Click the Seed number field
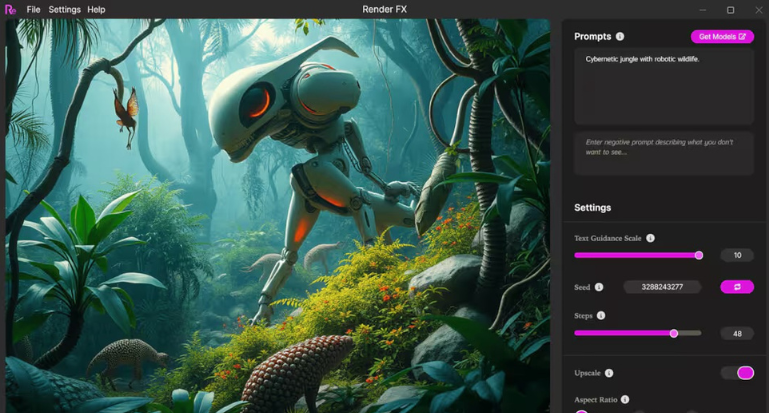The width and height of the screenshot is (769, 413). tap(662, 287)
